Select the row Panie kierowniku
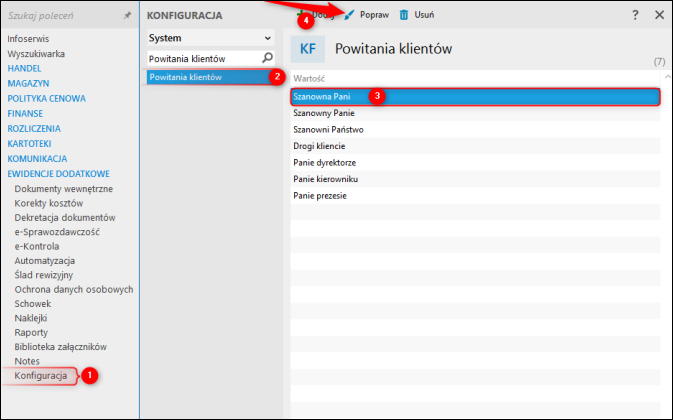This screenshot has width=673, height=420. 475,179
